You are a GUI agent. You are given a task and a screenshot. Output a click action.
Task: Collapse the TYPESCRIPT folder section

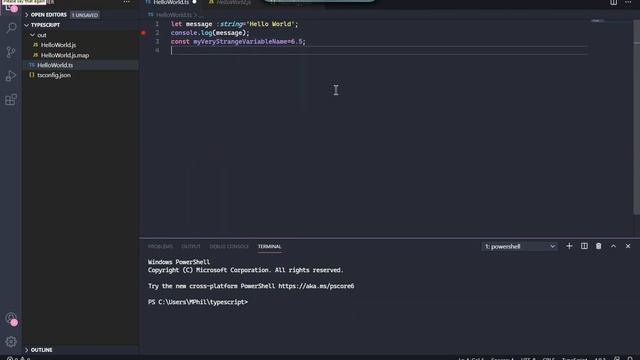pyautogui.click(x=45, y=25)
